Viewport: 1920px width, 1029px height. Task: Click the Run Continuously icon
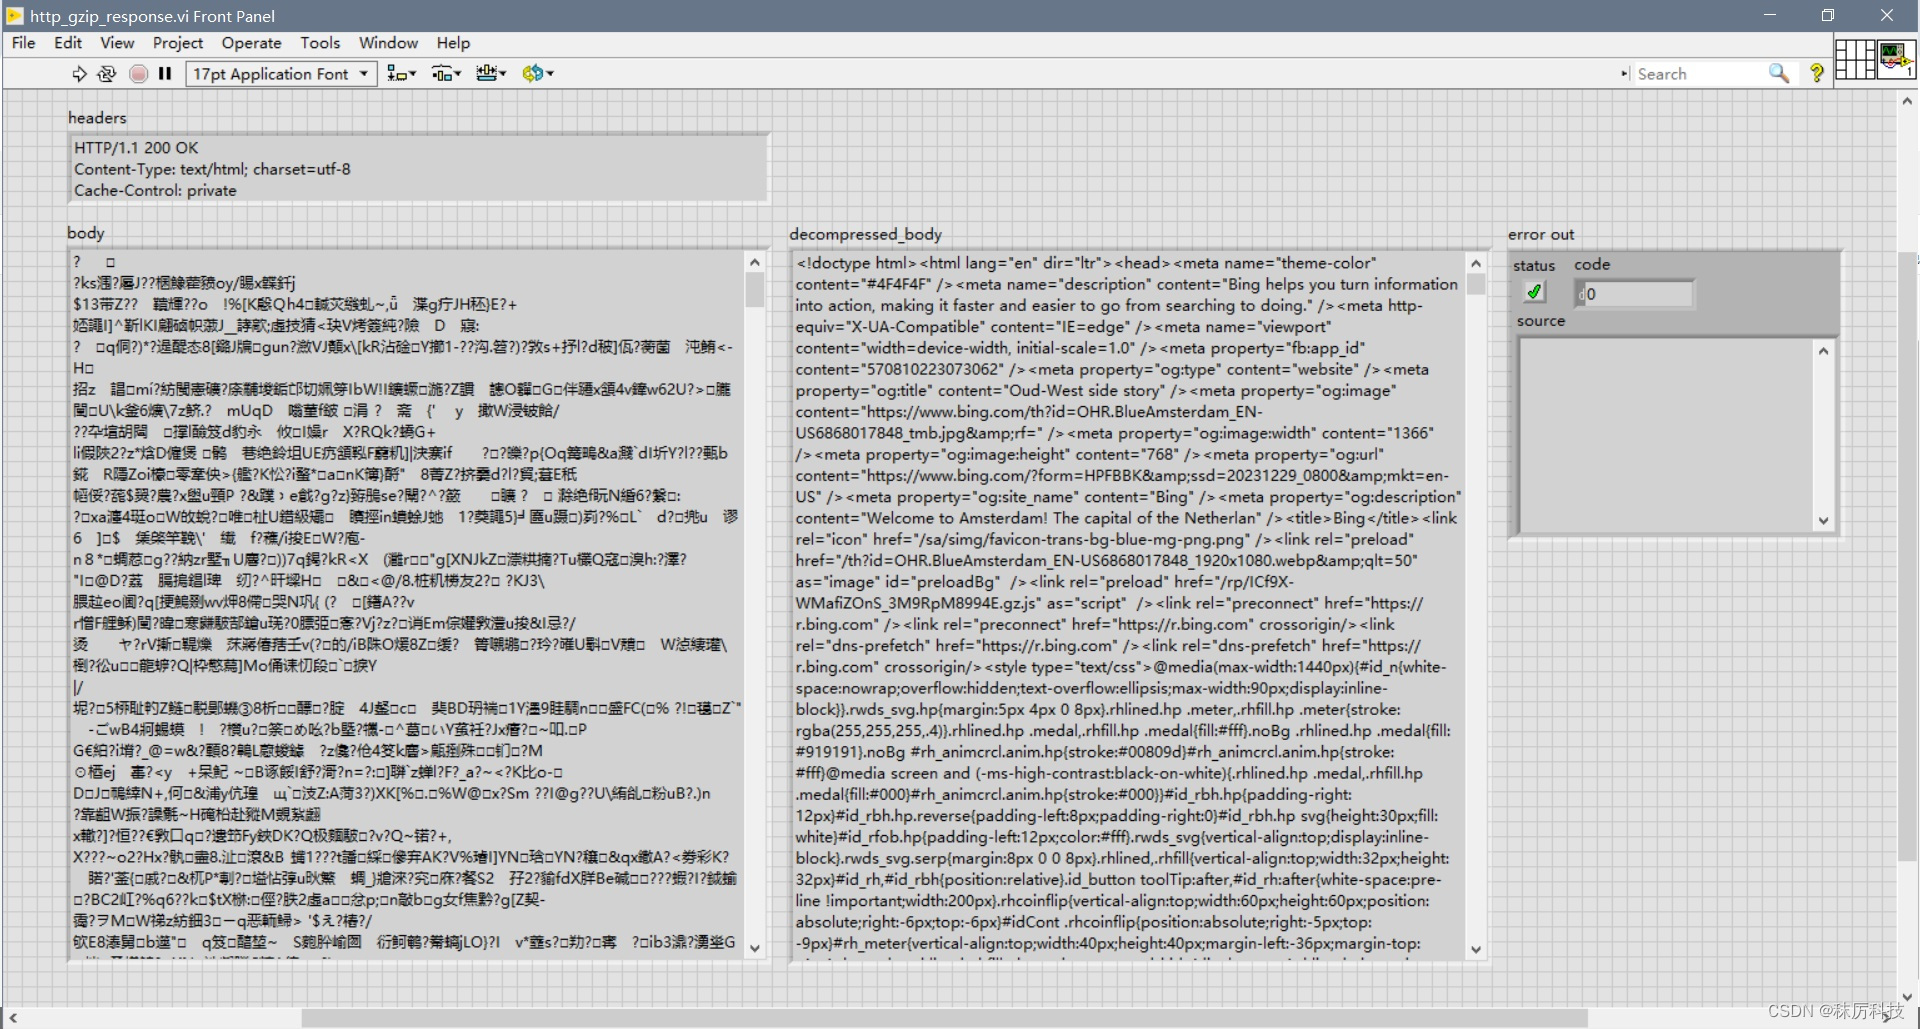click(x=107, y=73)
